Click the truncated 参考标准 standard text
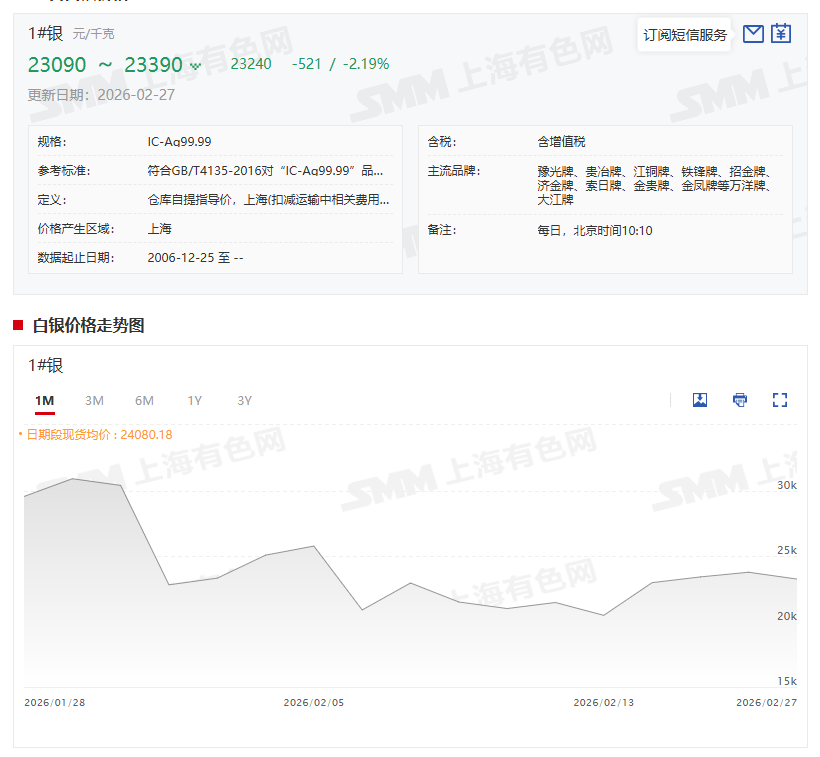The image size is (820, 757). (268, 171)
